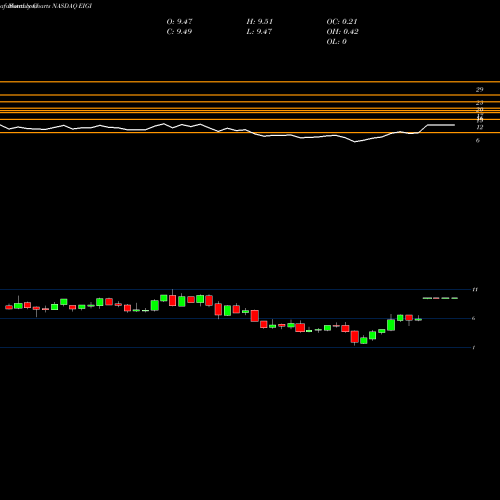Viewport: 500px width, 500px height.
Task: Click the OL: 0 reading
Action: click(x=336, y=42)
